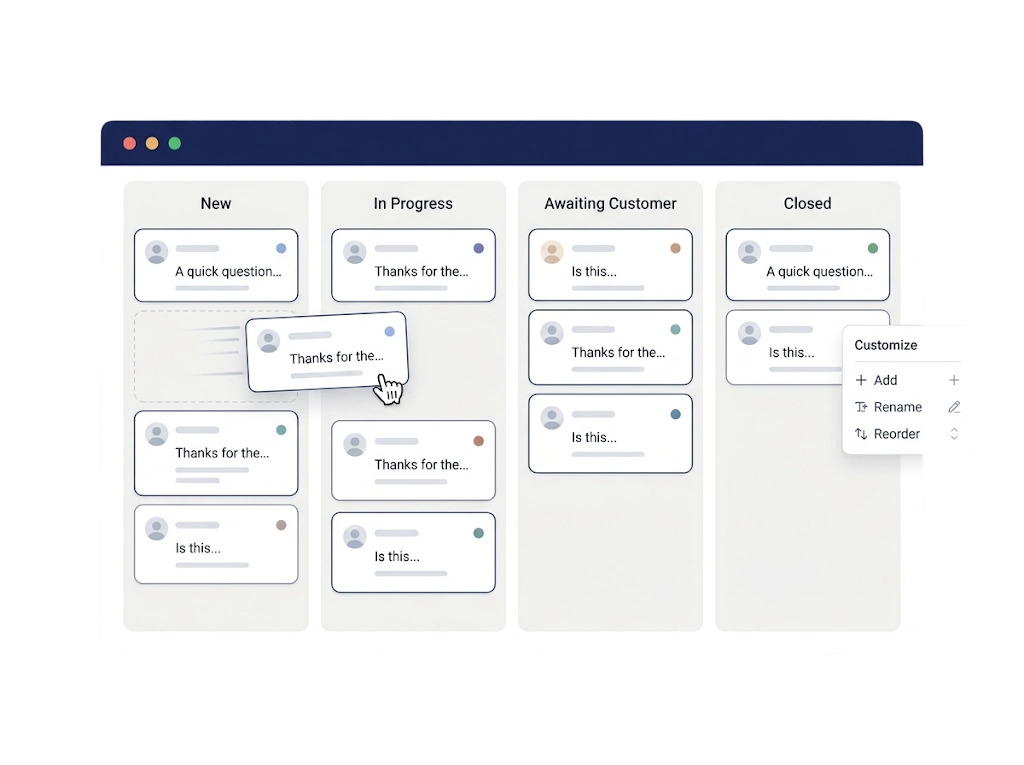The width and height of the screenshot is (1024, 765).
Task: Click the green maximize dot in title bar
Action: click(x=174, y=143)
